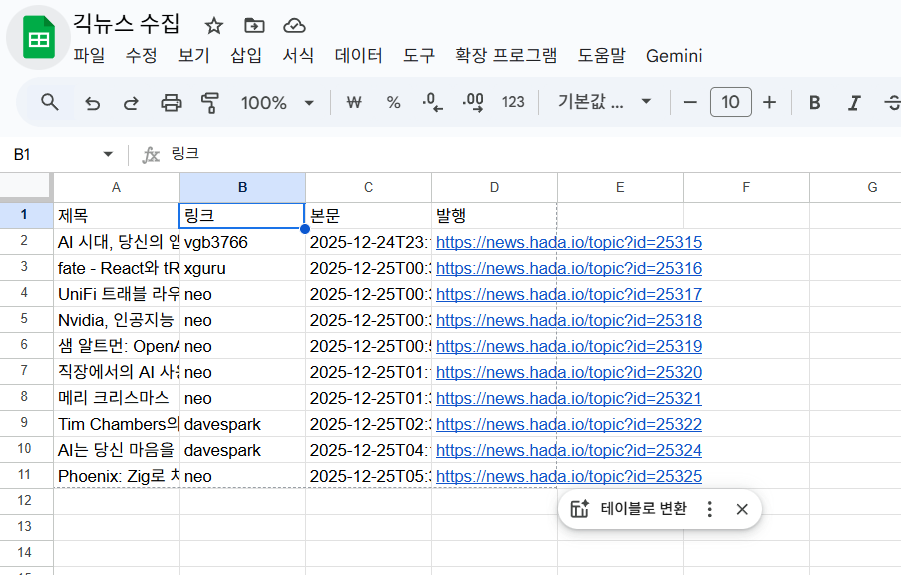Open the 도움말 menu
The image size is (901, 575).
602,55
